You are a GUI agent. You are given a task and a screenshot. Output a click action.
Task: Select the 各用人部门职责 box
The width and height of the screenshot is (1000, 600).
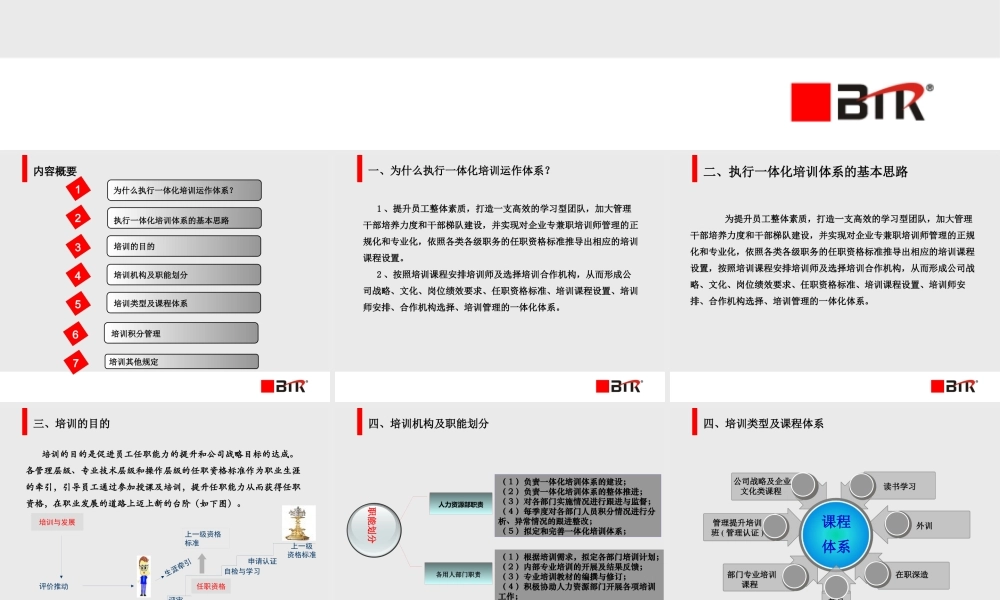[459, 574]
